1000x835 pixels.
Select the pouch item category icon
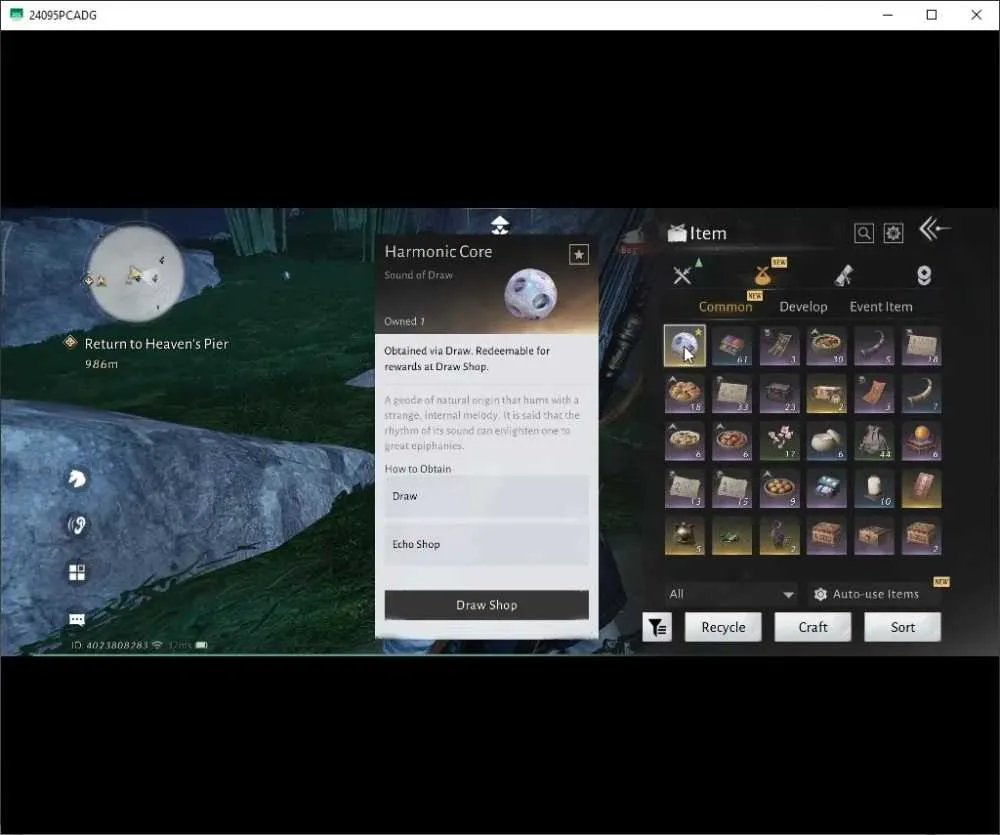tap(762, 276)
